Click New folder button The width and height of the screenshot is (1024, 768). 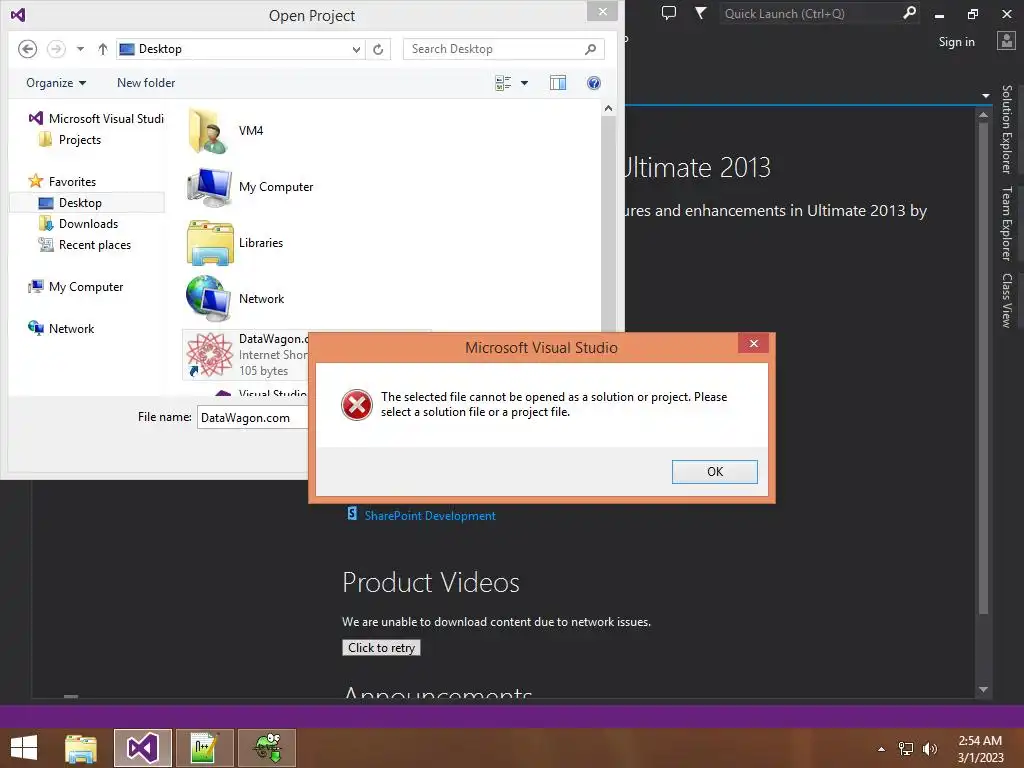click(x=146, y=83)
